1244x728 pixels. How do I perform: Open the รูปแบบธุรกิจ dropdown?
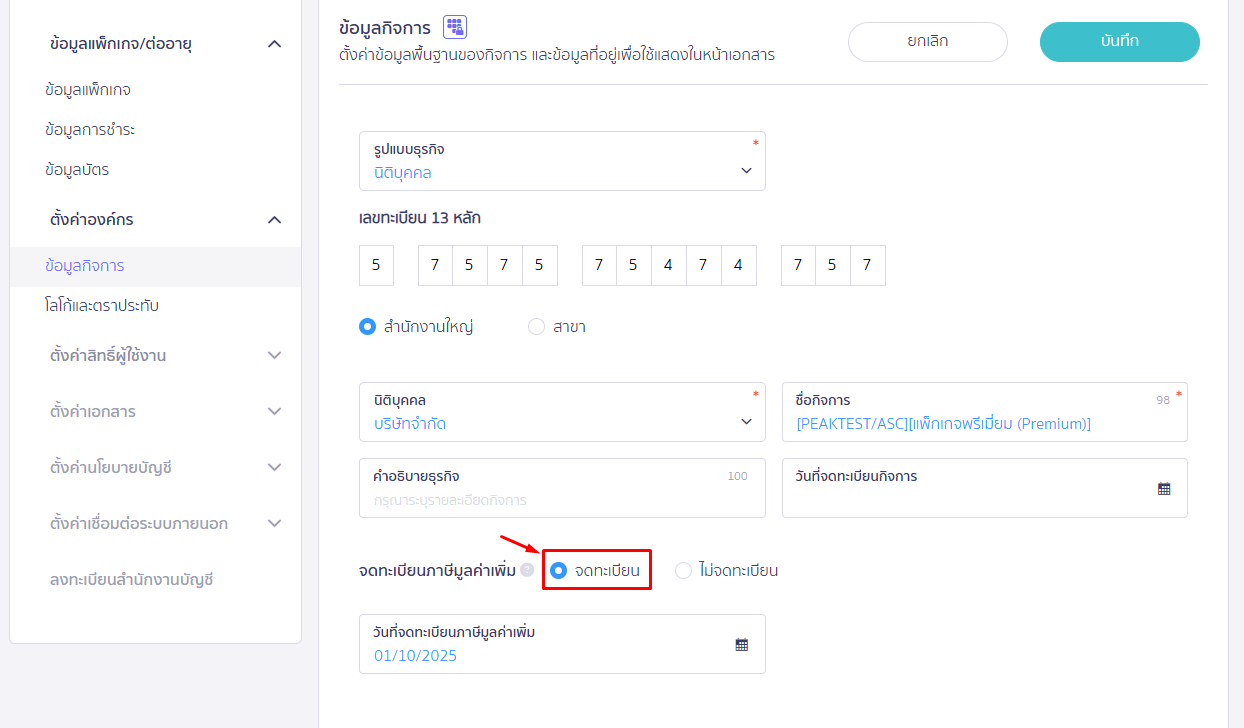562,161
